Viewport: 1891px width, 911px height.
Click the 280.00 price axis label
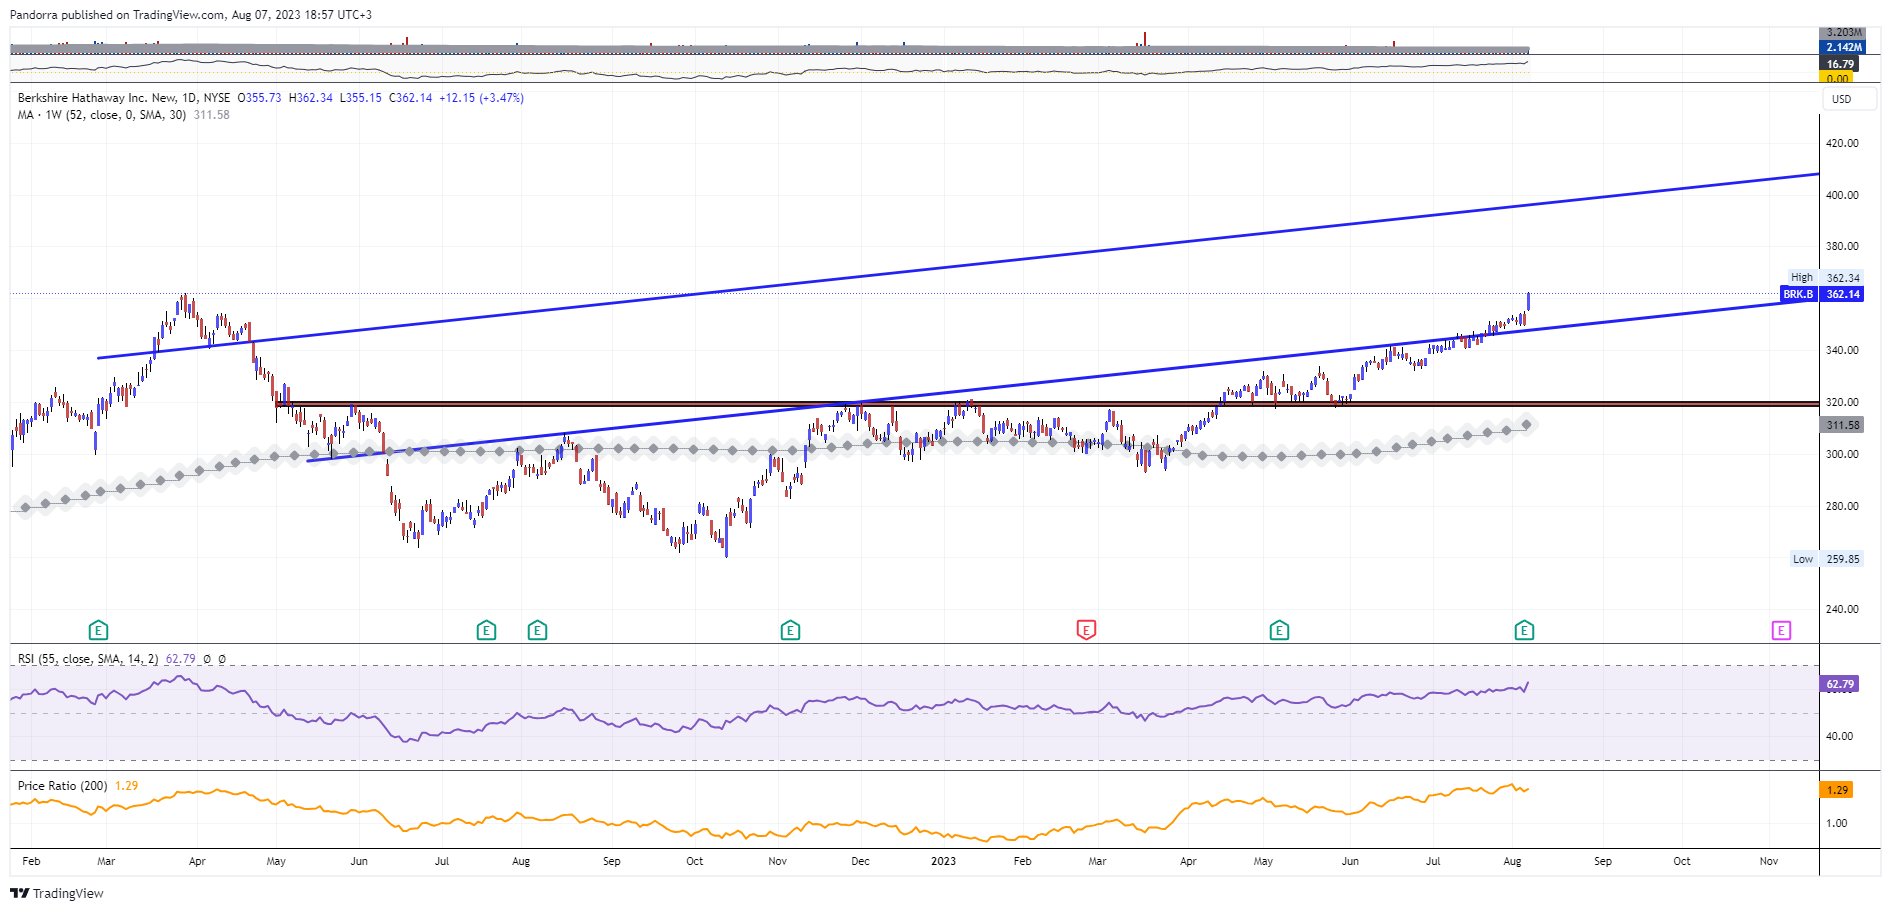[x=1842, y=506]
